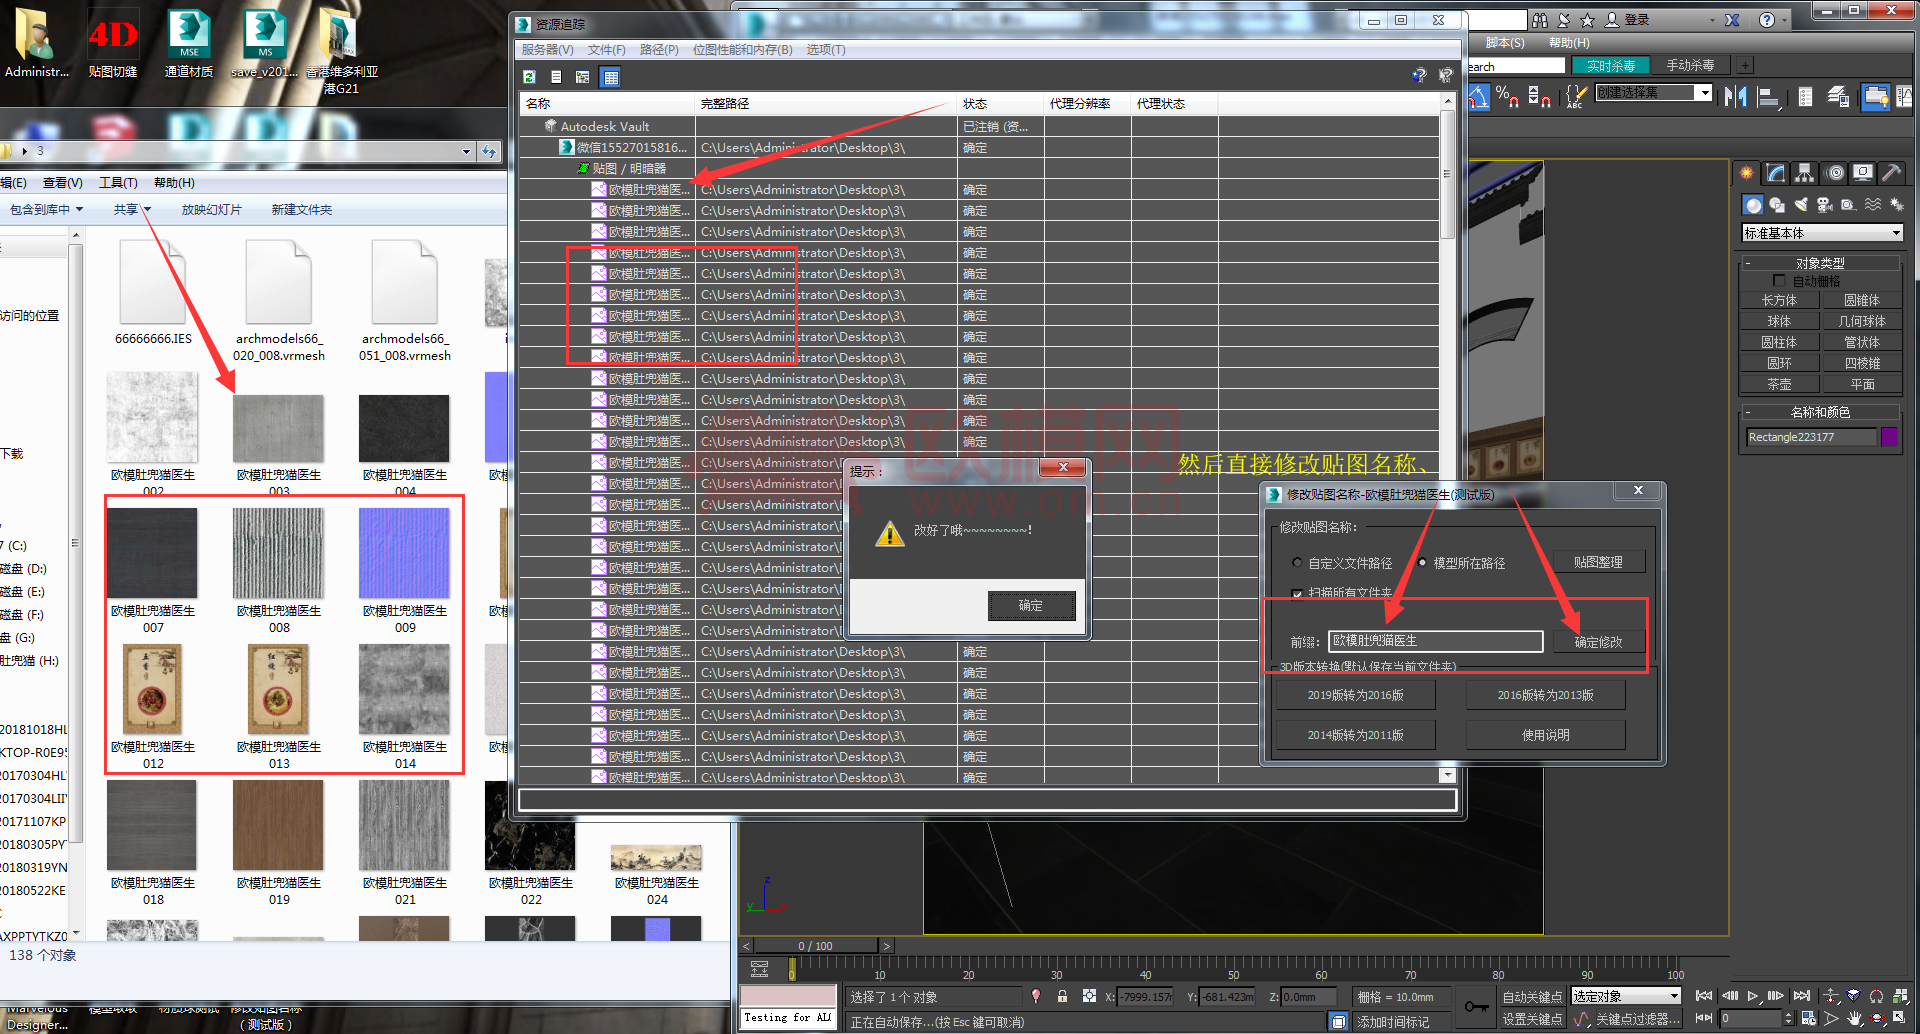Toggle the scan all folders checkbox
This screenshot has height=1034, width=1920.
point(1297,593)
